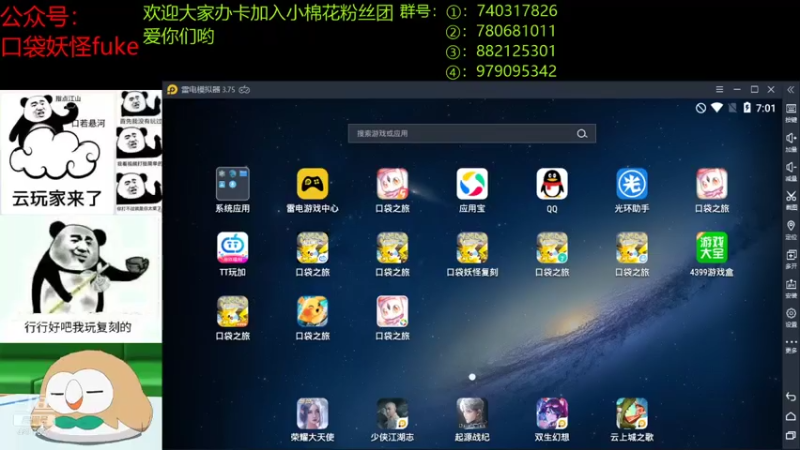The height and width of the screenshot is (450, 800).
Task: Click the battery status icon
Action: click(x=747, y=108)
